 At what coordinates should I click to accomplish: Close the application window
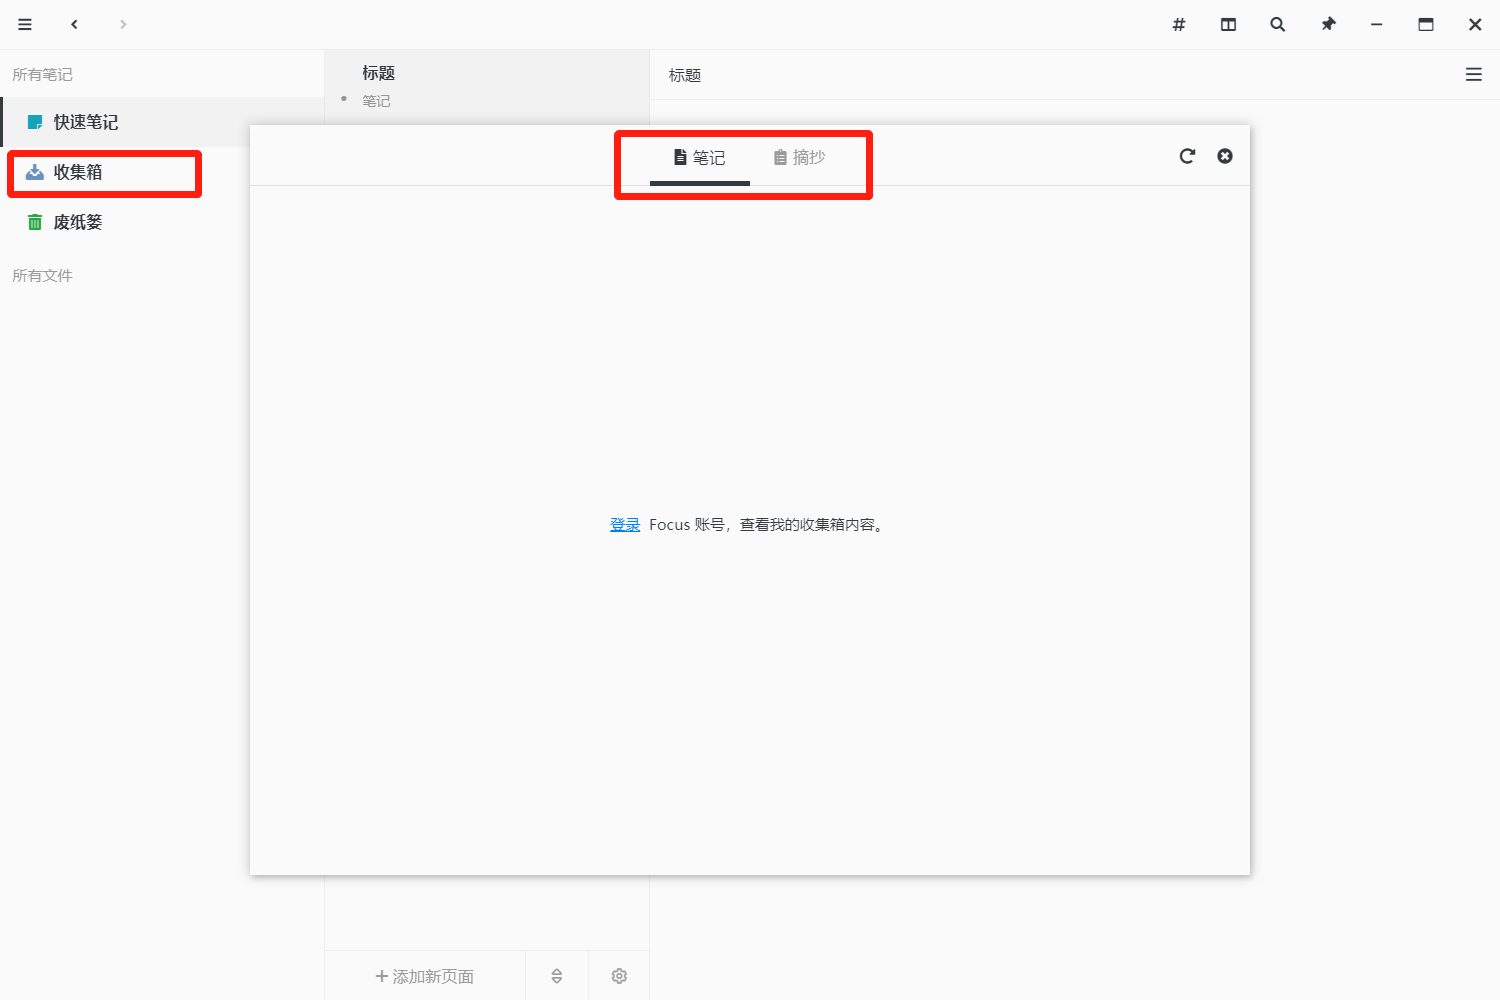1475,24
